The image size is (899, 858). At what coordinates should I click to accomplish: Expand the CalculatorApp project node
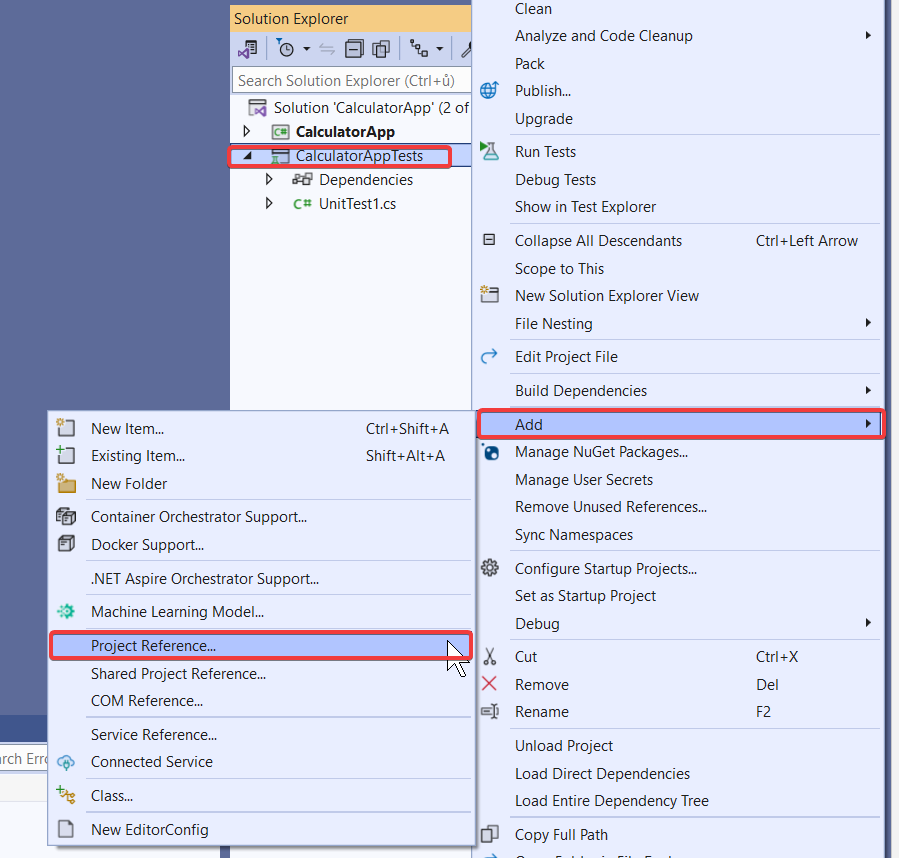[244, 131]
